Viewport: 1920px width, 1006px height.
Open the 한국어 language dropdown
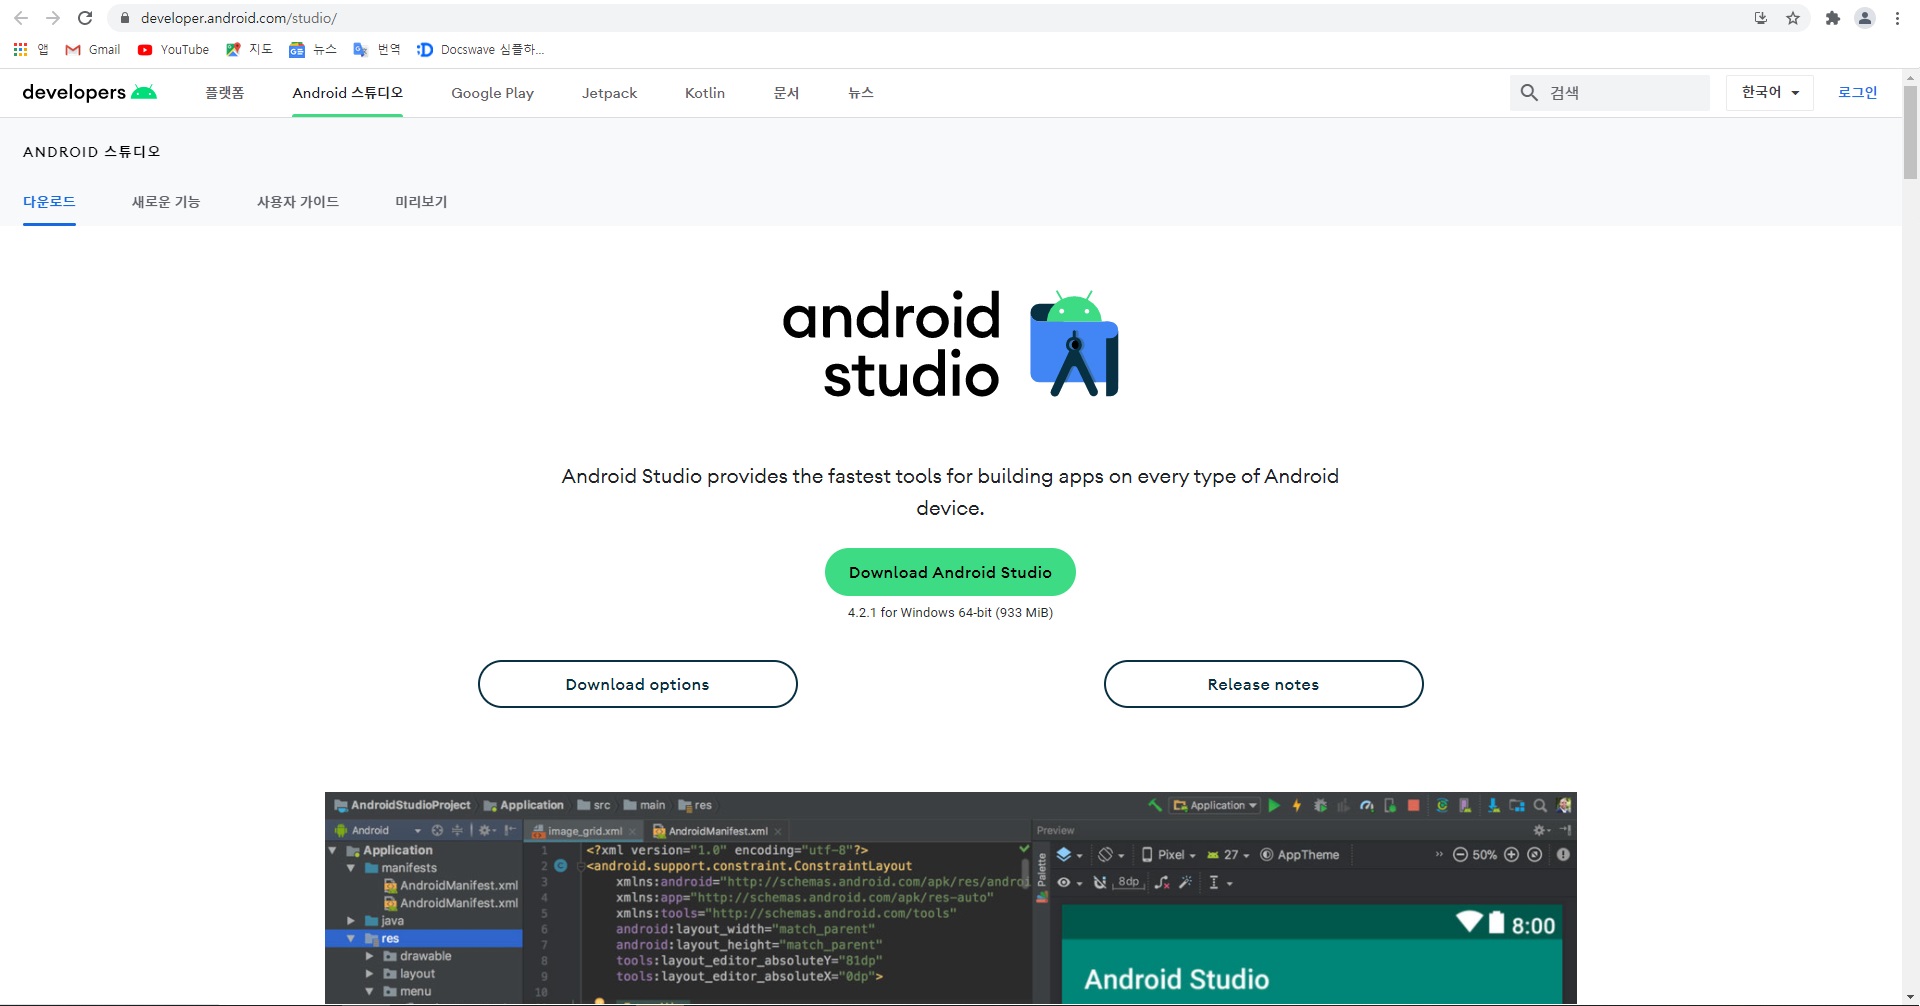[x=1770, y=92]
